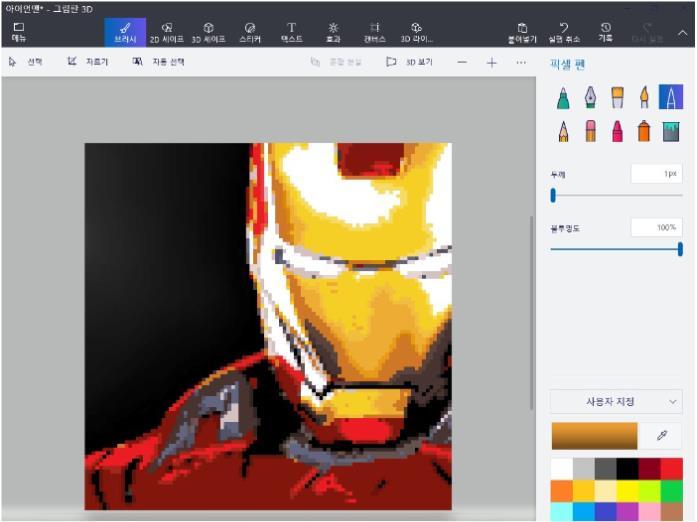The image size is (697, 522).
Task: Select the Watercolor brush
Action: point(644,97)
